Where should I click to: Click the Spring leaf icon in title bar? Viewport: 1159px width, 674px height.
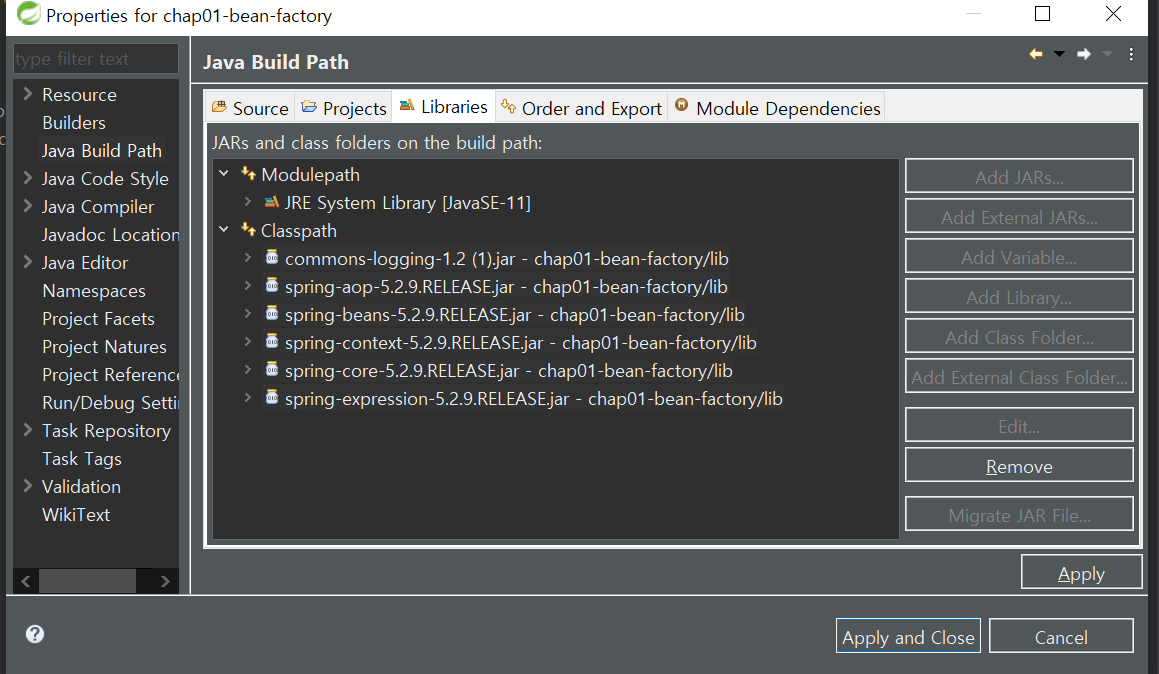28,14
